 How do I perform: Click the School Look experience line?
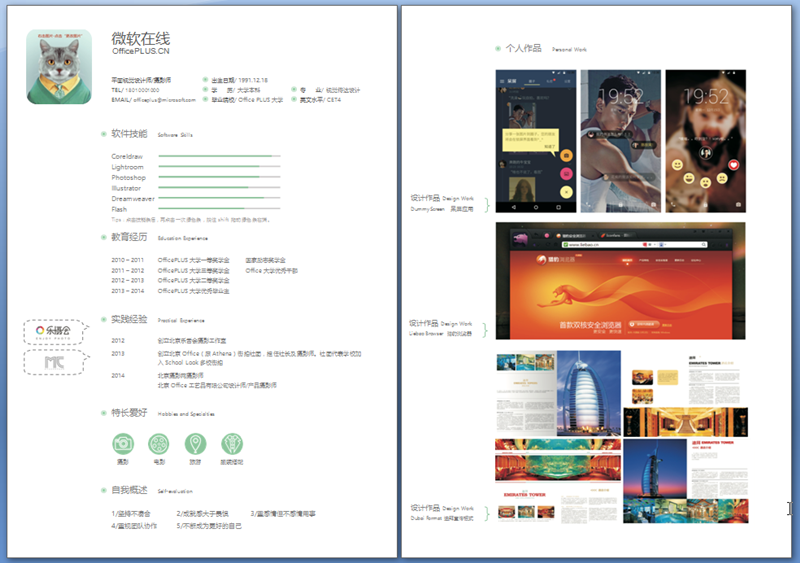click(x=190, y=362)
